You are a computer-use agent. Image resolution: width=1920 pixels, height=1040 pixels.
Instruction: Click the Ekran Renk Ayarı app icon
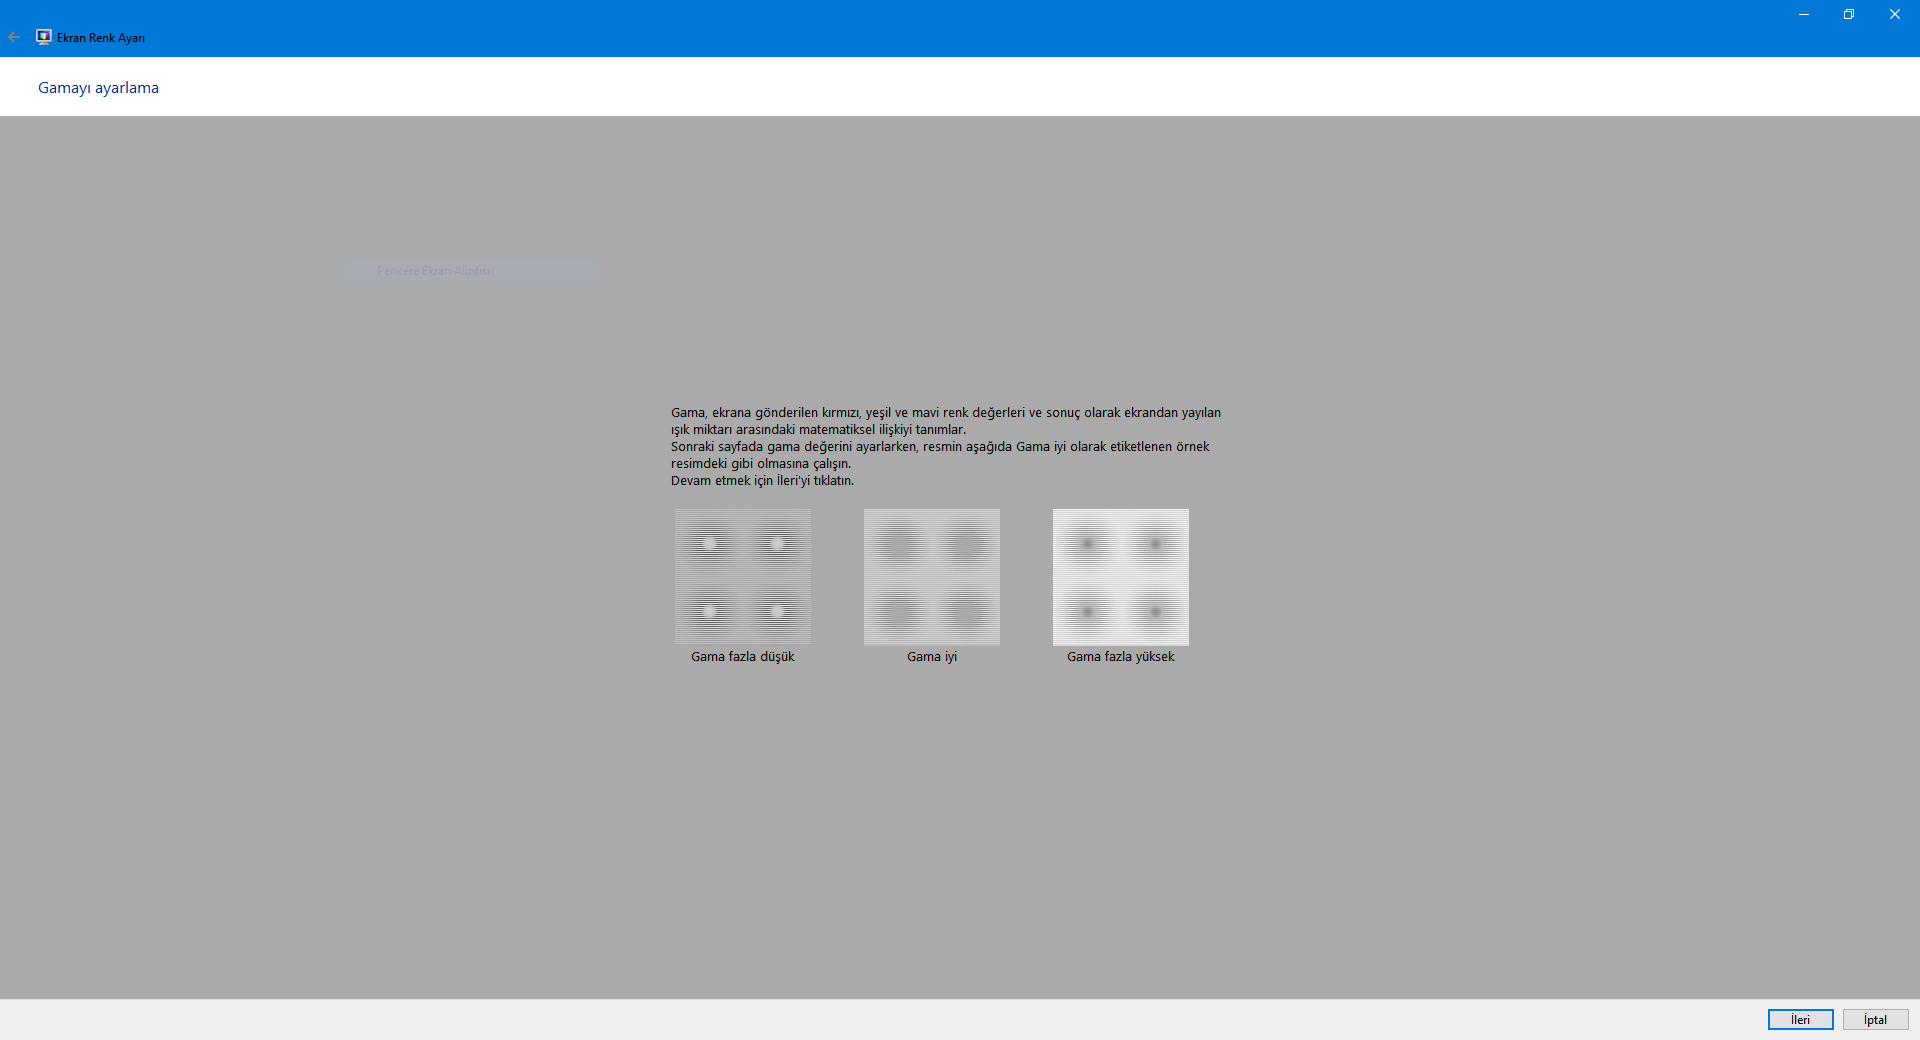[43, 37]
